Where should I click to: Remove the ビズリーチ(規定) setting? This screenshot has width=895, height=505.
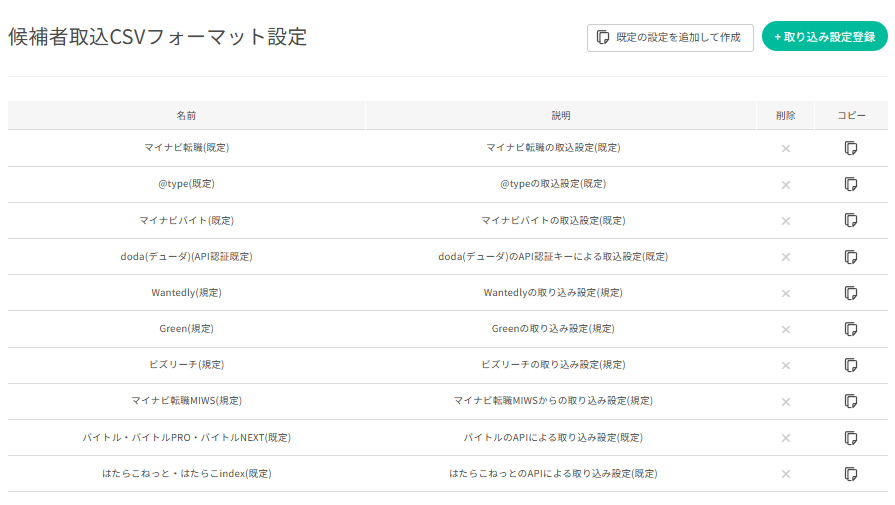coord(786,365)
